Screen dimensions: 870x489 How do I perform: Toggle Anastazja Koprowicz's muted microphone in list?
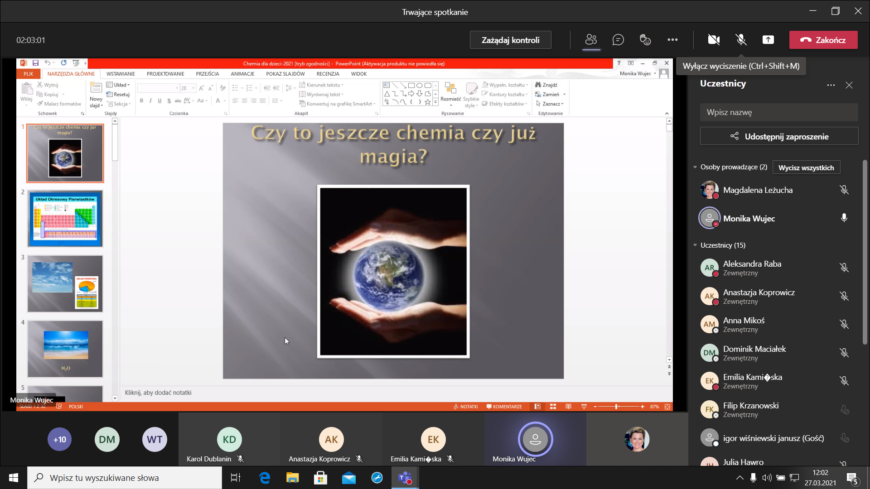click(x=844, y=296)
